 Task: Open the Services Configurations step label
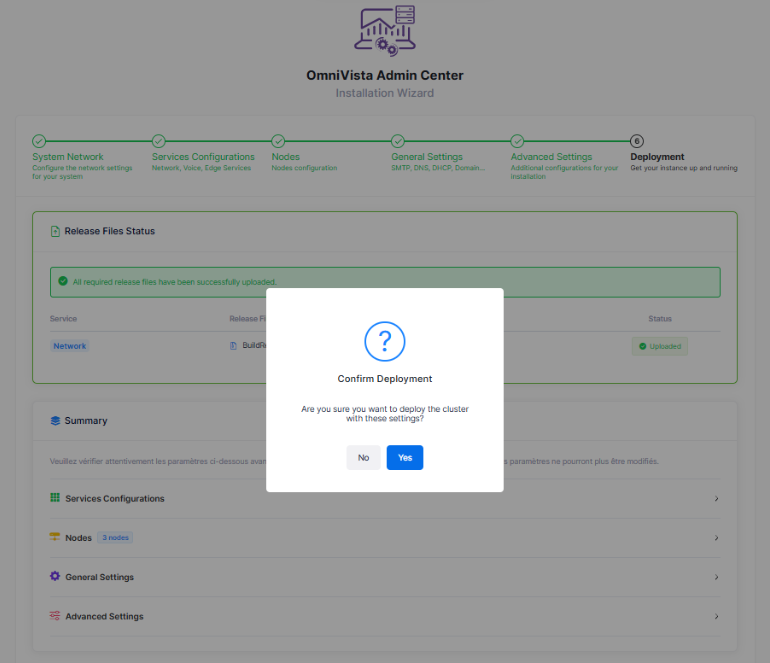pyautogui.click(x=203, y=157)
